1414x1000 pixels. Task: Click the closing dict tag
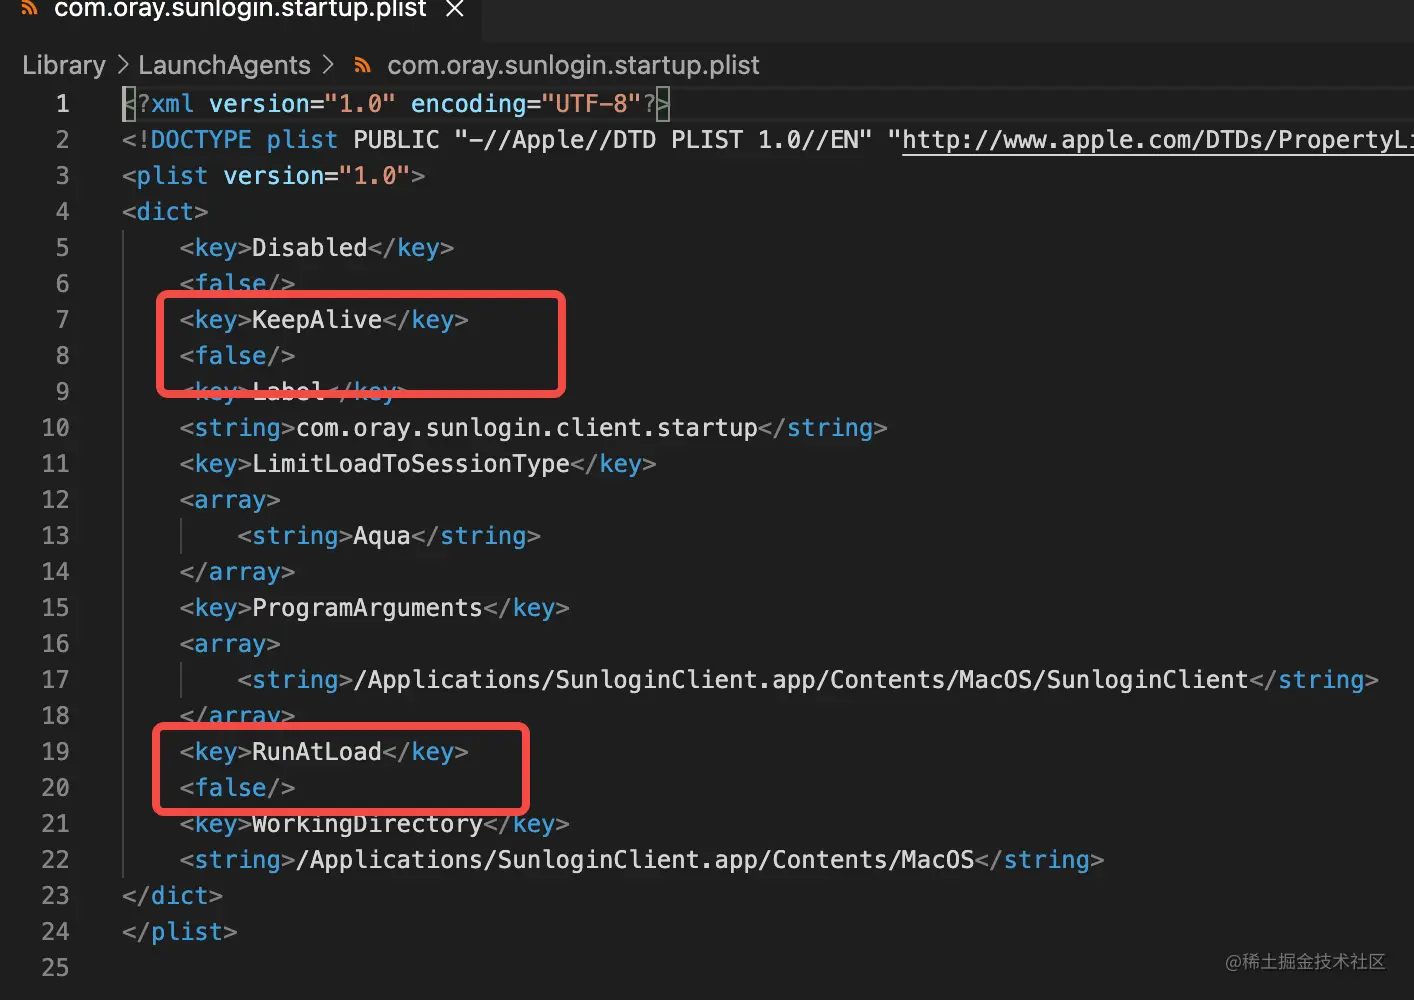click(x=172, y=896)
